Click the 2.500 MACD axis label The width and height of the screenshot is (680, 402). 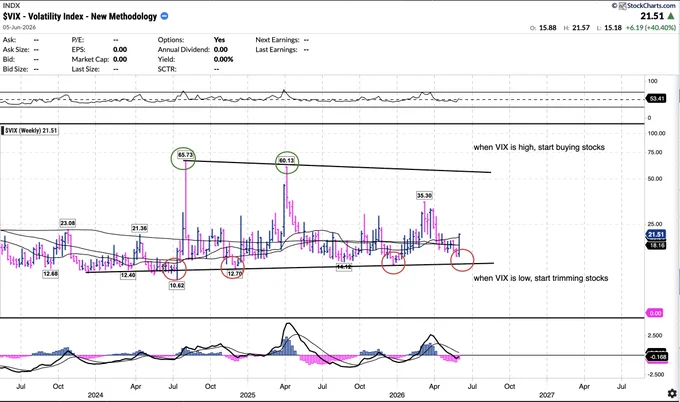point(655,336)
